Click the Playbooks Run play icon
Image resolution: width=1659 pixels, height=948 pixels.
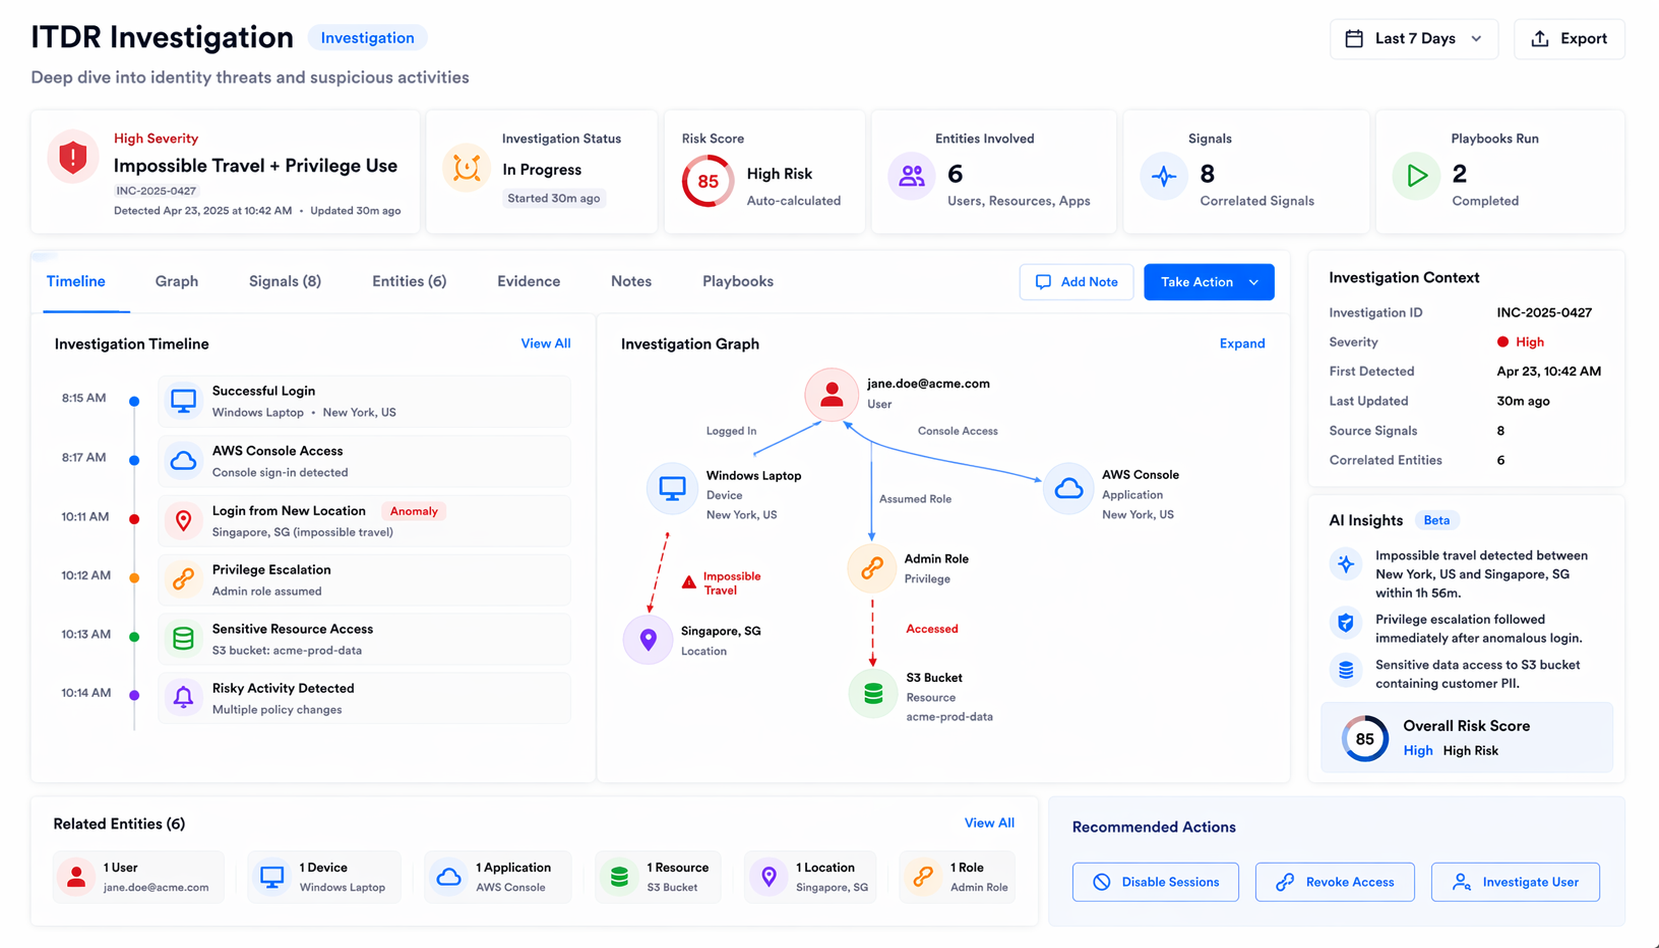click(1416, 176)
